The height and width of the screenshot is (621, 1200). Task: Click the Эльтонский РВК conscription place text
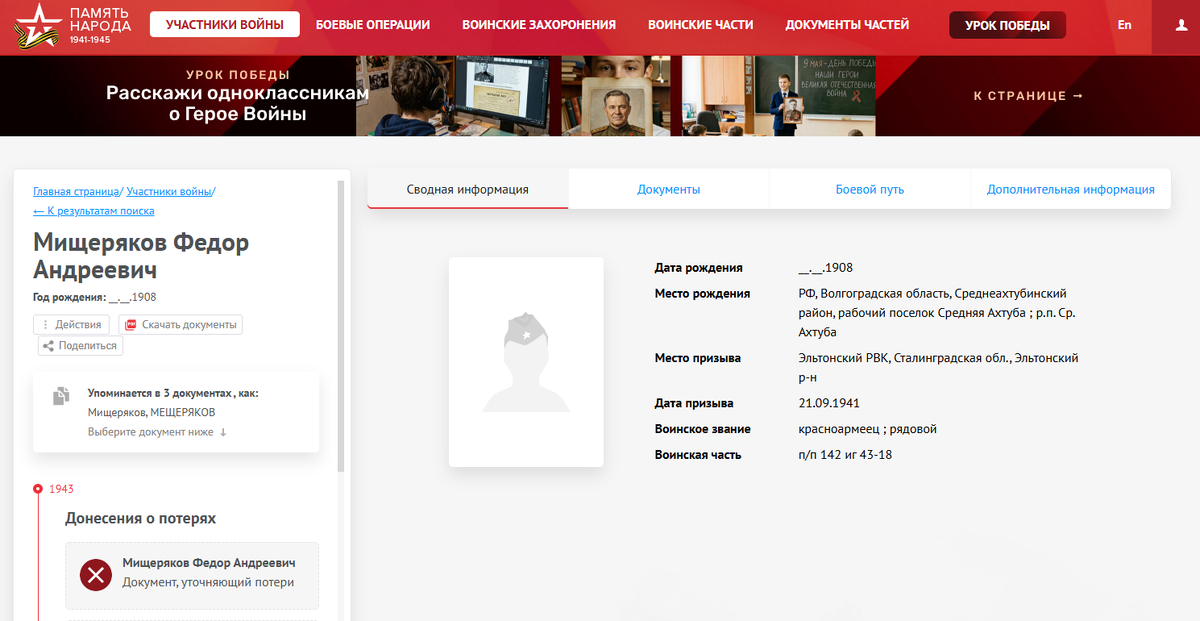tap(938, 367)
